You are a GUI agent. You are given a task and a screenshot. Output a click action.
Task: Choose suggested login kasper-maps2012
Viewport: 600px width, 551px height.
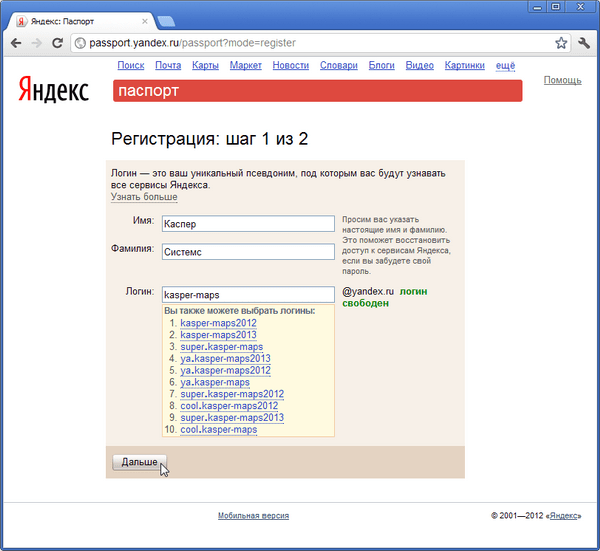[218, 323]
